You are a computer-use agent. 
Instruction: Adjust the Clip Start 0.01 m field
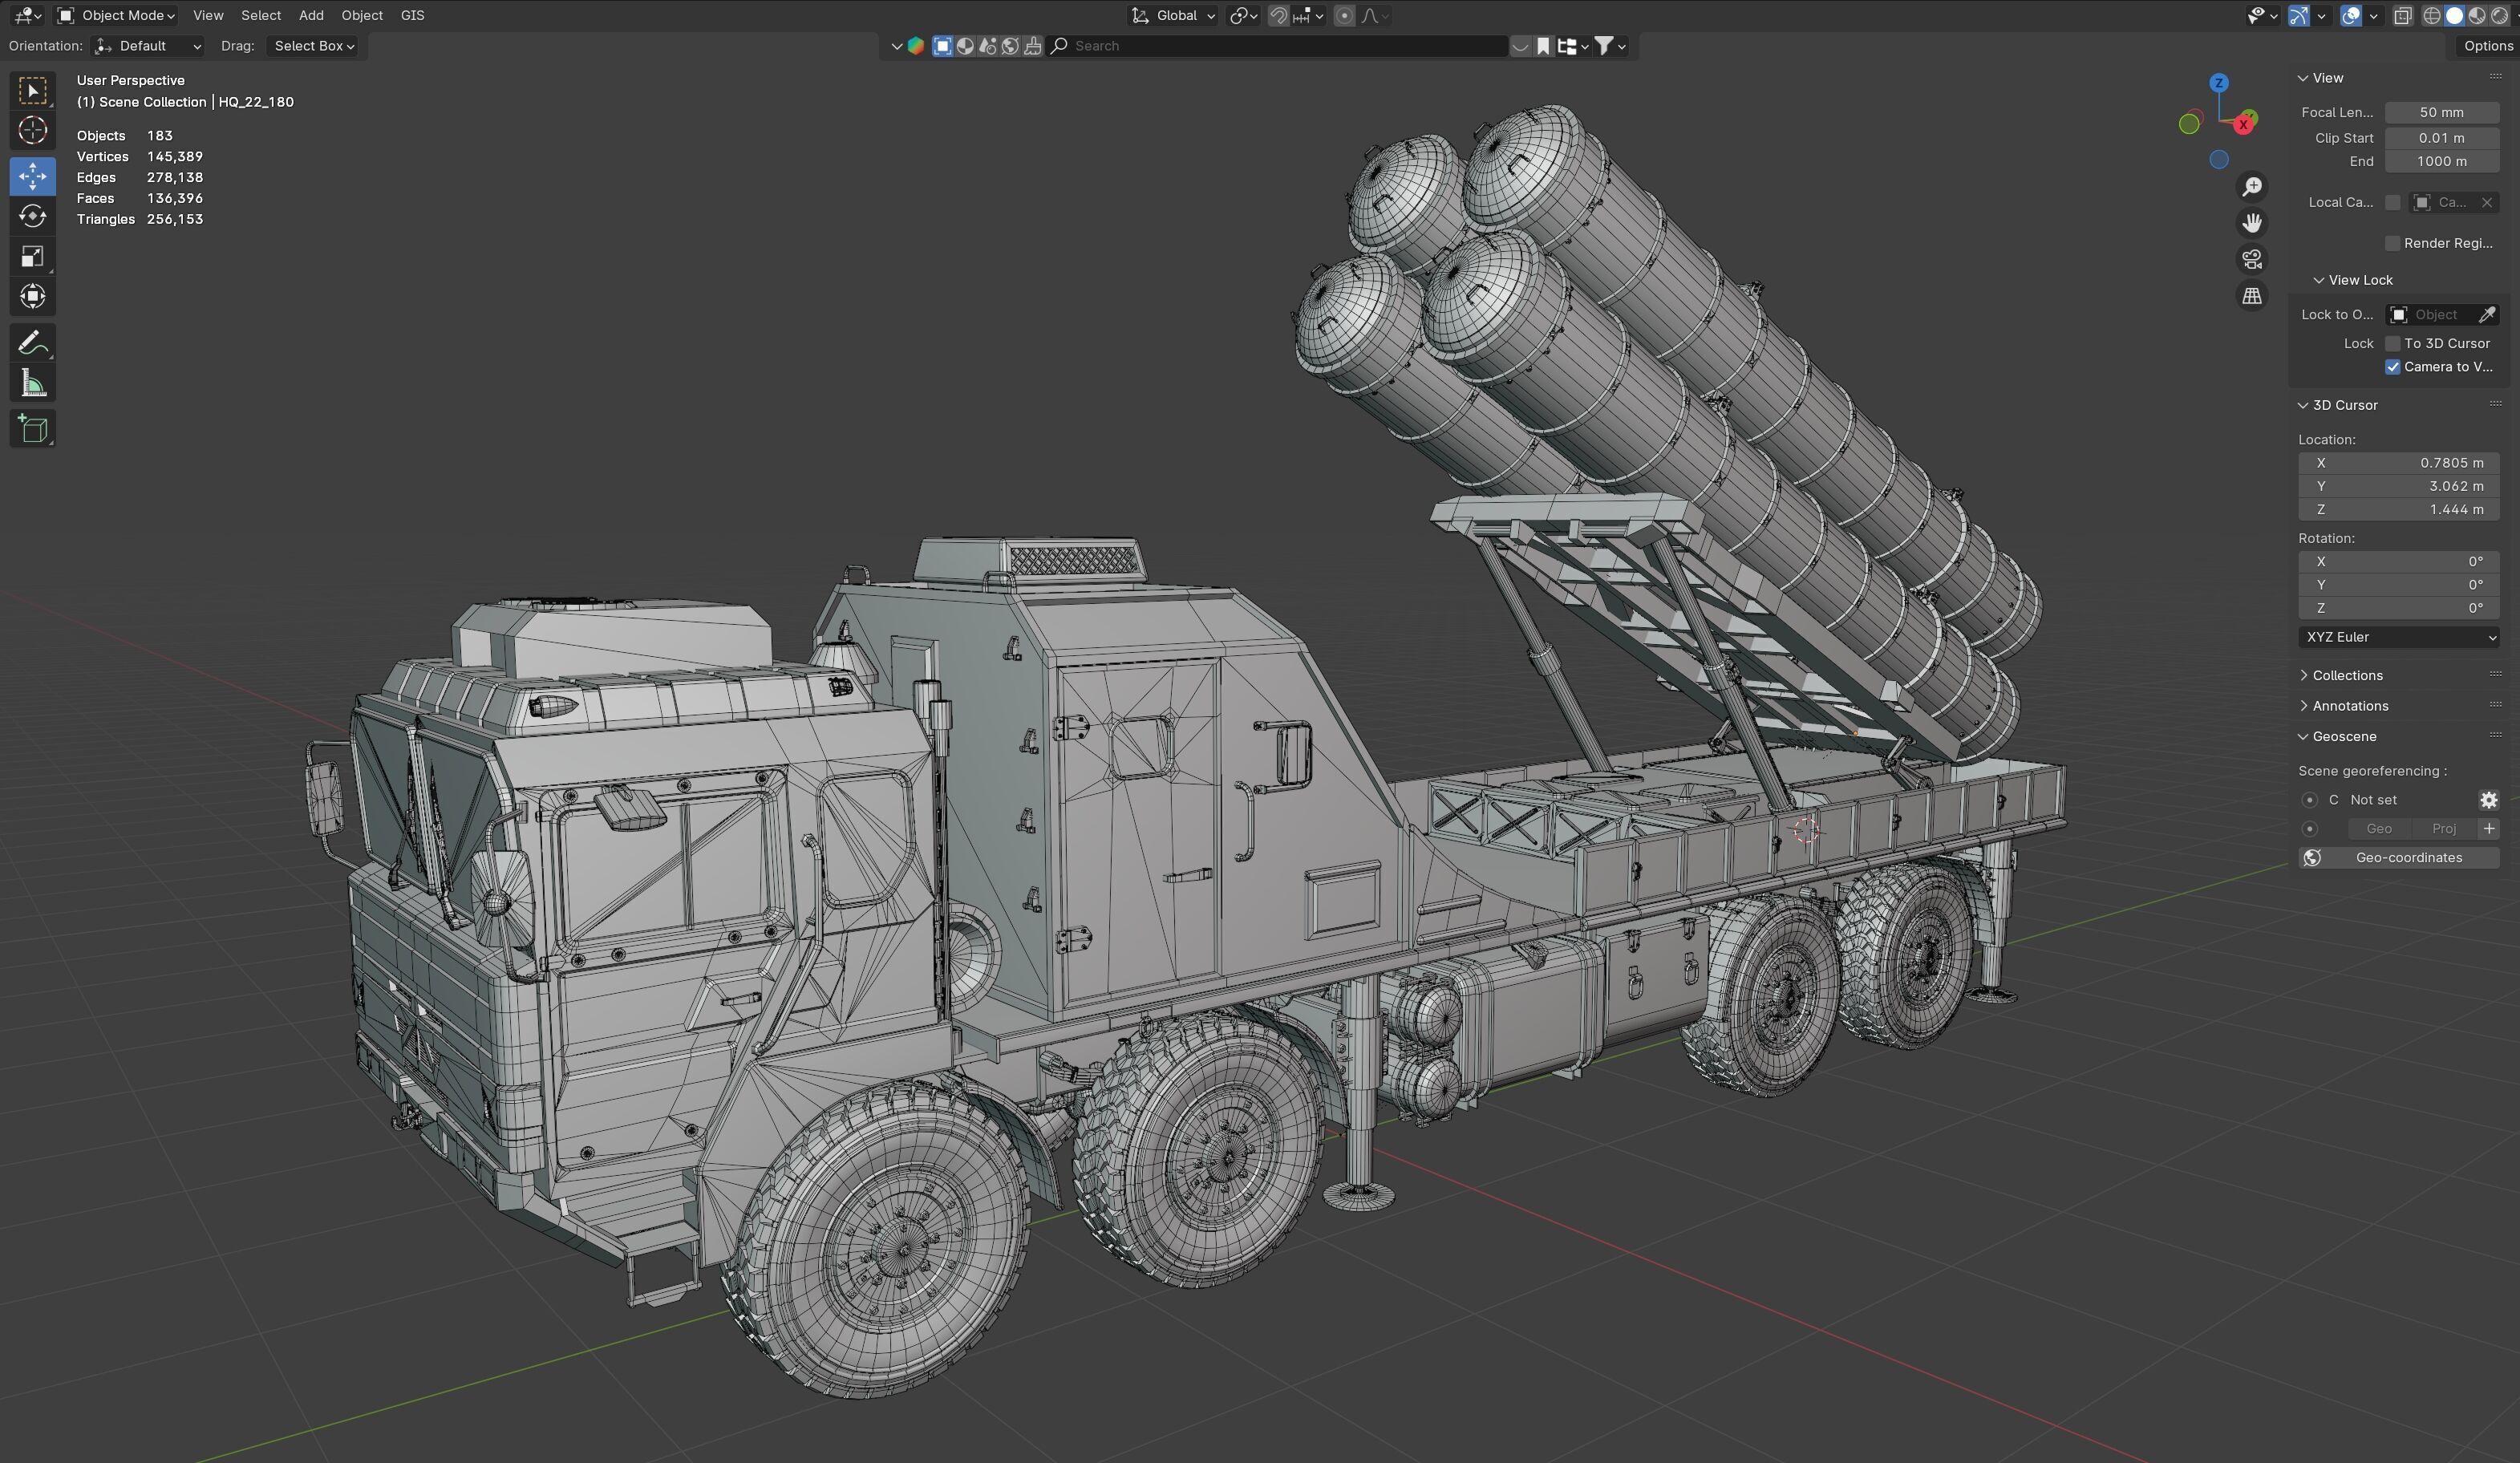tap(2442, 138)
